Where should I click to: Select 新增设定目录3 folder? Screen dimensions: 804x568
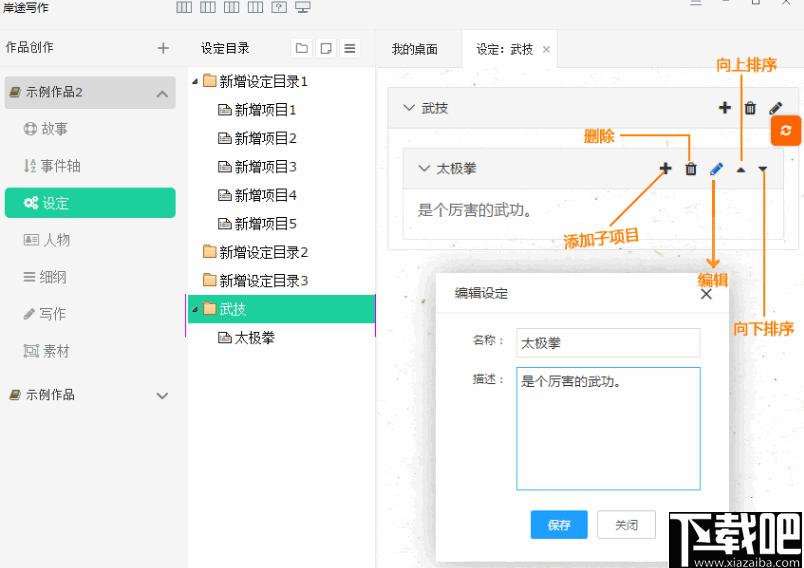tap(255, 280)
